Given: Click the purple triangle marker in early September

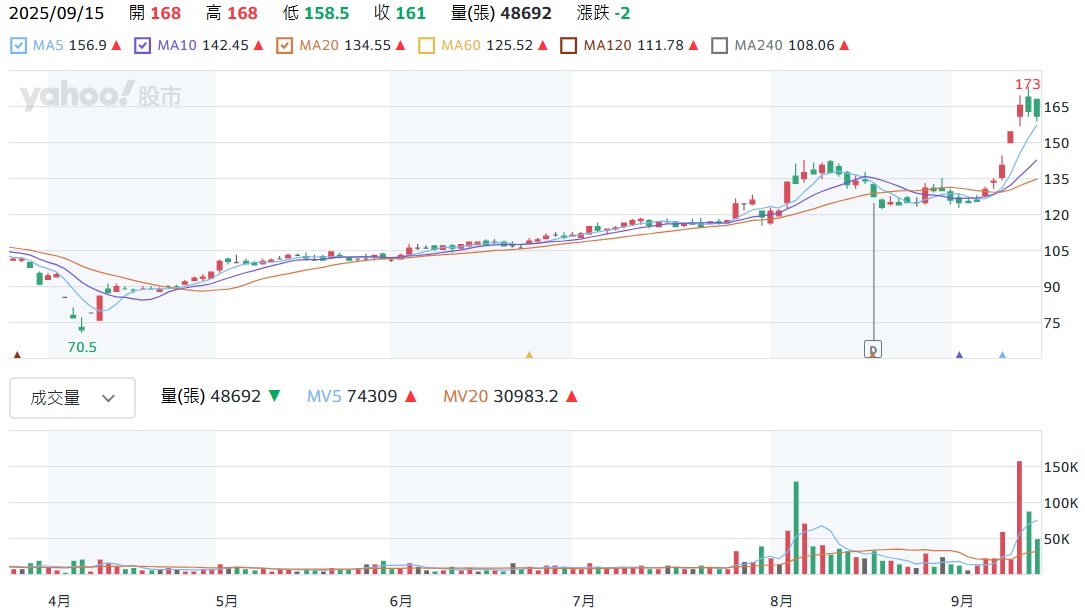Looking at the screenshot, I should 959,354.
